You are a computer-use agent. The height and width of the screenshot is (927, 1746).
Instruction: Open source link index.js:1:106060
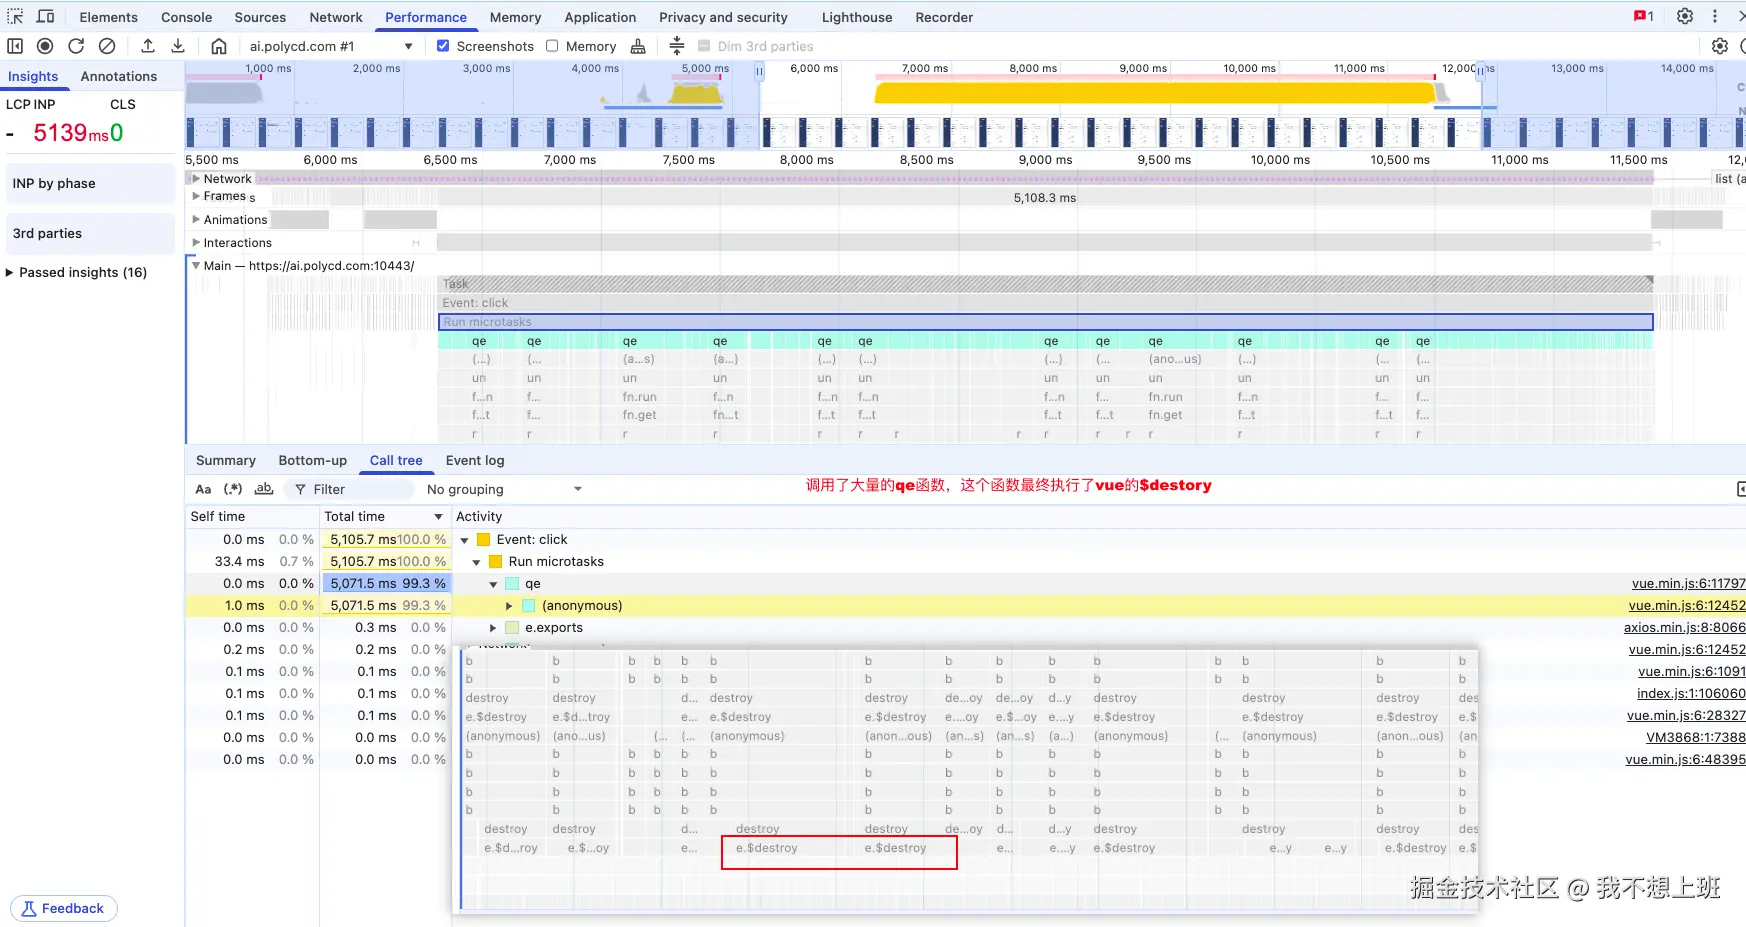click(x=1691, y=694)
